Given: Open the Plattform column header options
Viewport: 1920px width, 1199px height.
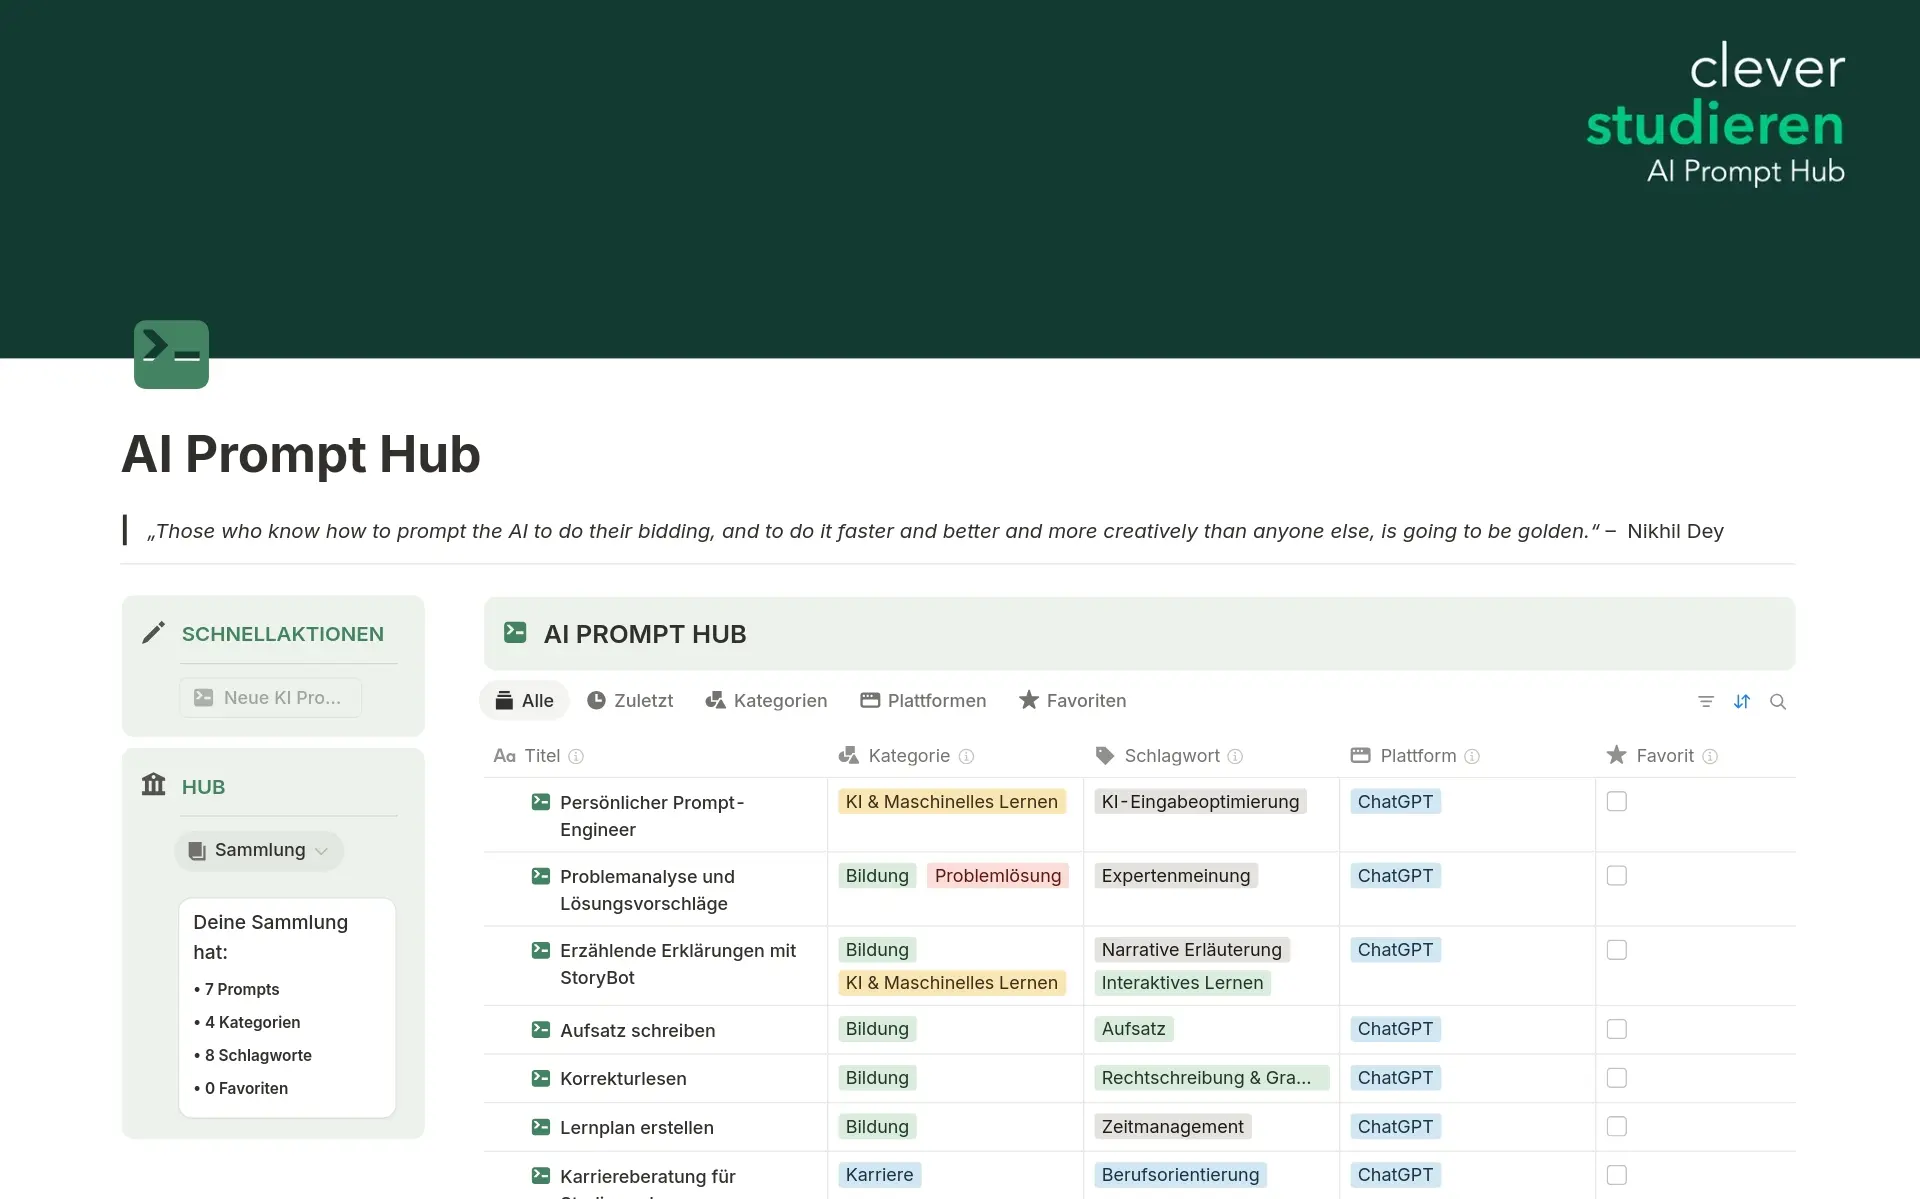Looking at the screenshot, I should click(1417, 756).
